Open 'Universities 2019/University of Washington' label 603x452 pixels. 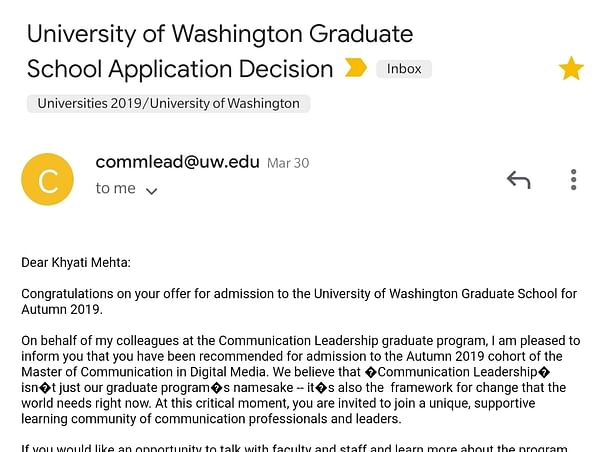click(168, 103)
